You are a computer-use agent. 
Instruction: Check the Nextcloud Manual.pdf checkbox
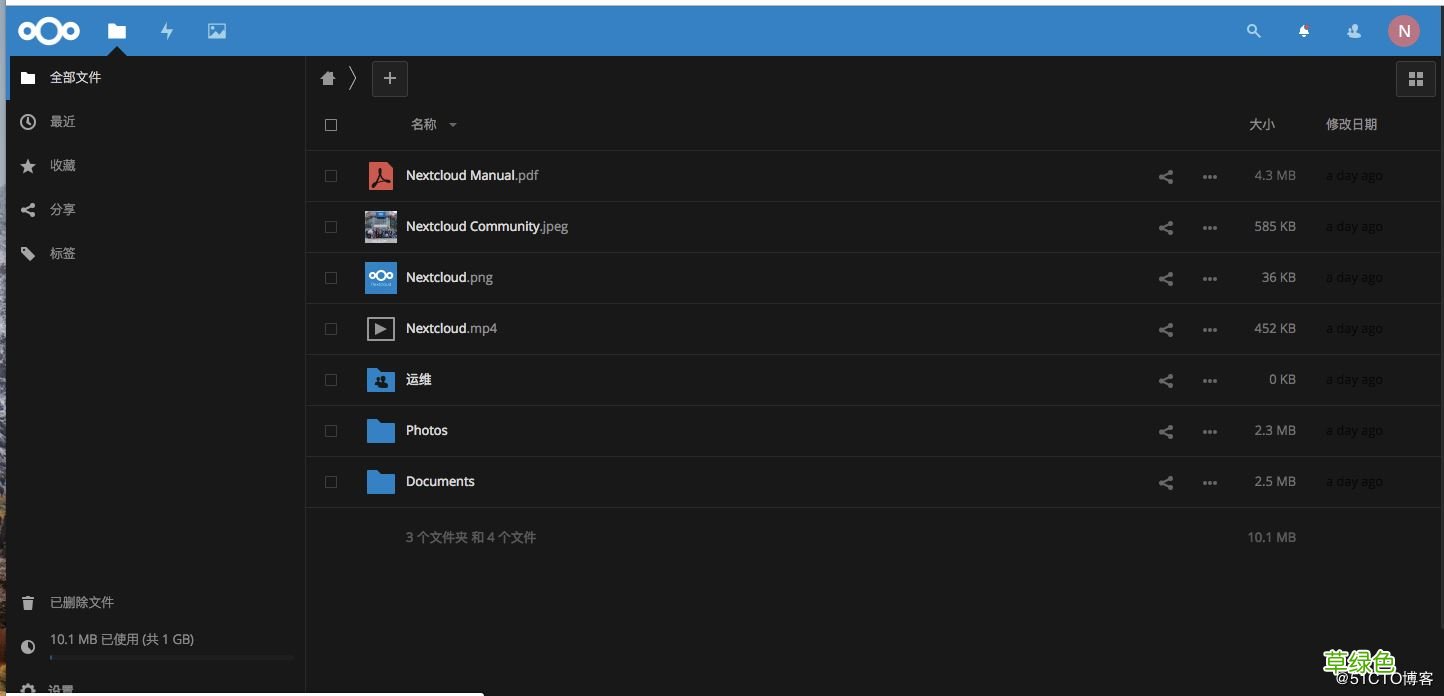[x=331, y=176]
